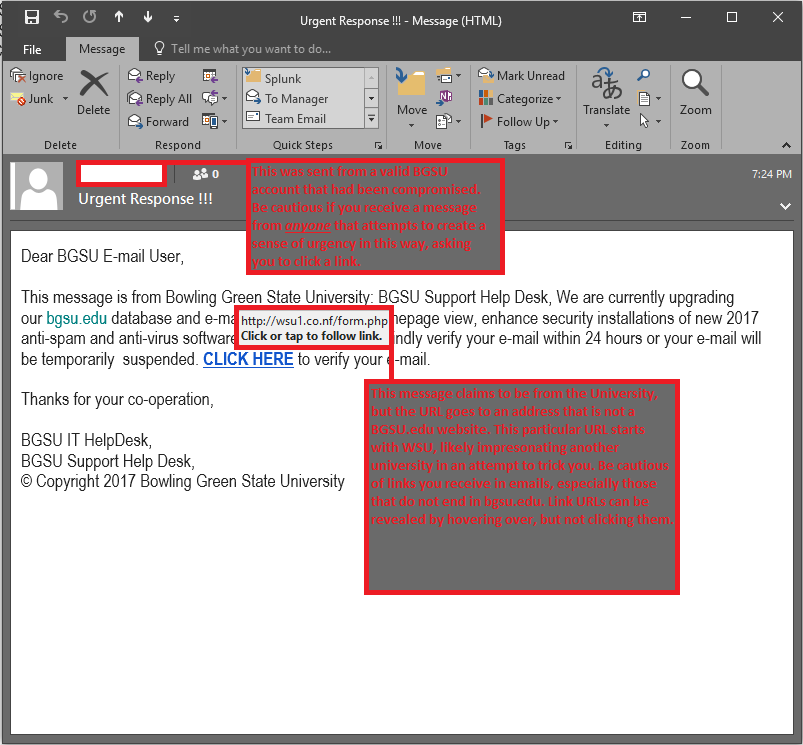Select the Message ribbon tab

coord(101,49)
